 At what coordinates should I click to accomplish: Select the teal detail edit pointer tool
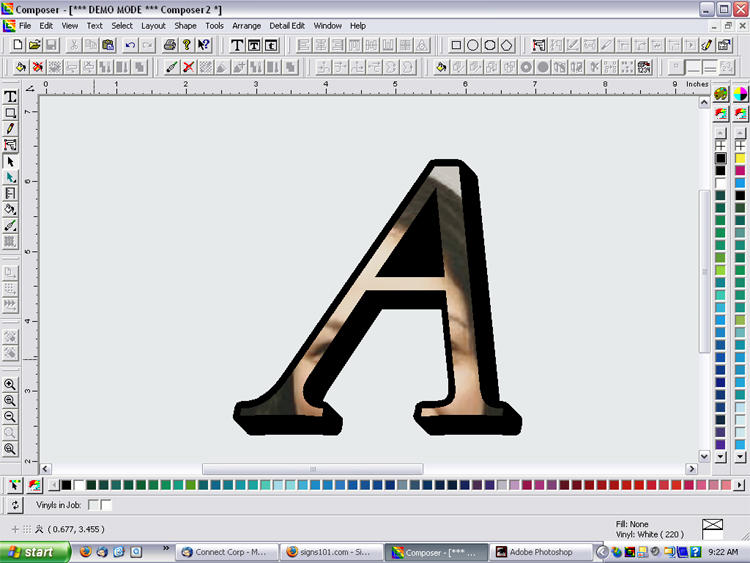pyautogui.click(x=10, y=177)
